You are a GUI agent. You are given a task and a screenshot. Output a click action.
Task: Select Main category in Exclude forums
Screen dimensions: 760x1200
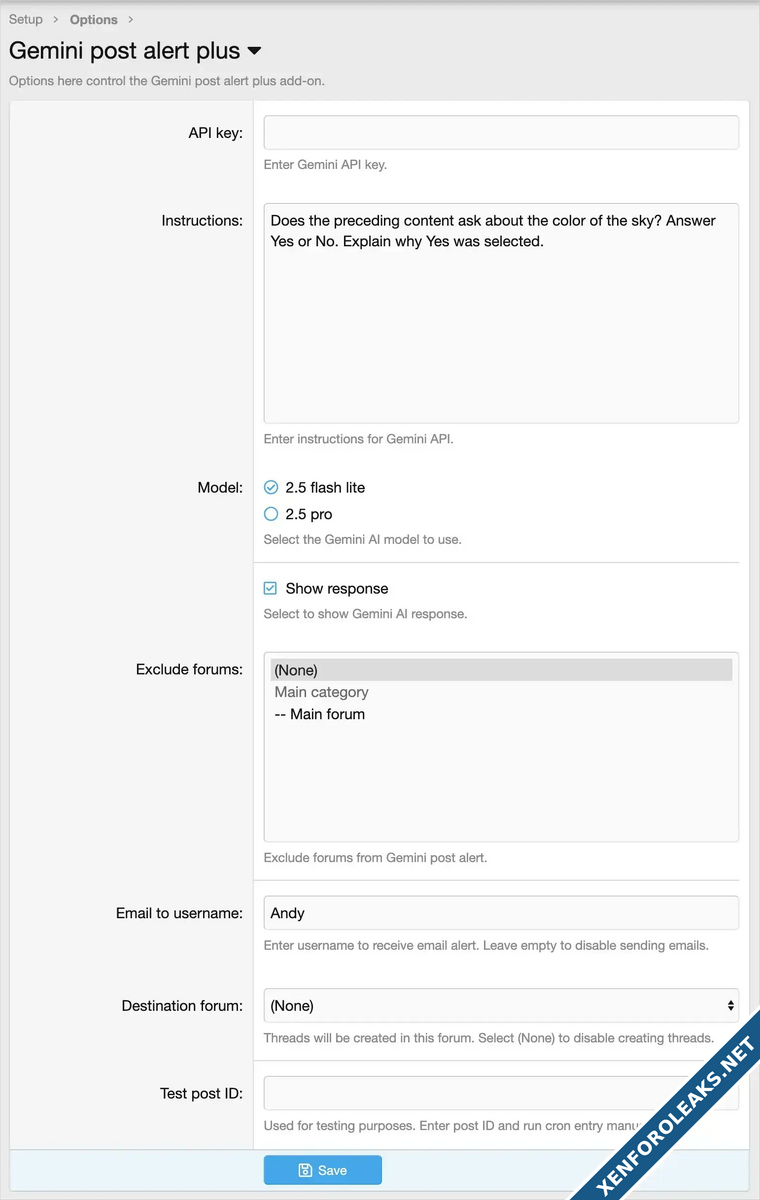pos(322,692)
